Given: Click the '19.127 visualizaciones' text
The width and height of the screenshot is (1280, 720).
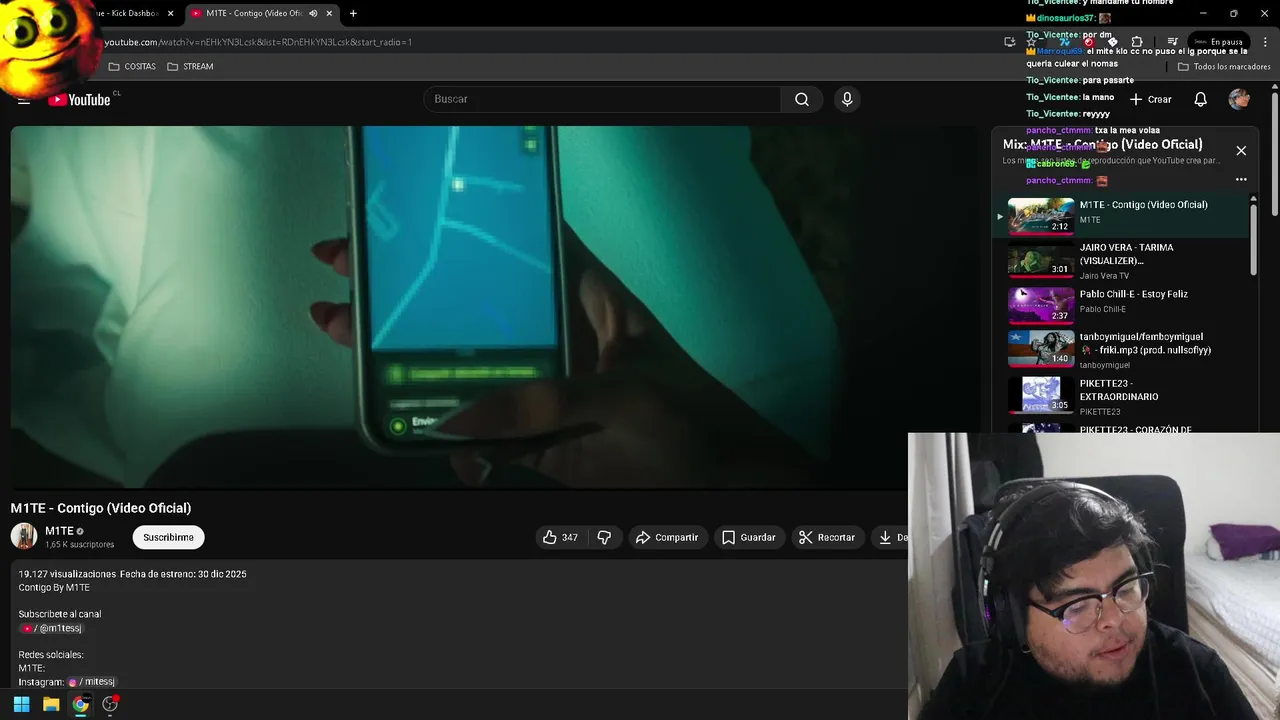Looking at the screenshot, I should [68, 574].
